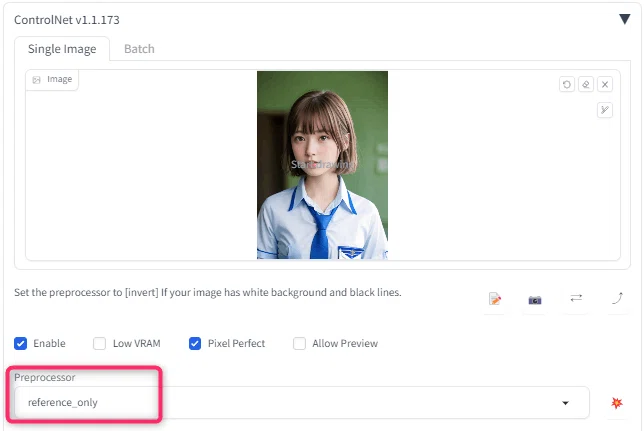Screen dimensions: 644x431
Task: Click the reference_only preprocessor field
Action: click(x=302, y=403)
